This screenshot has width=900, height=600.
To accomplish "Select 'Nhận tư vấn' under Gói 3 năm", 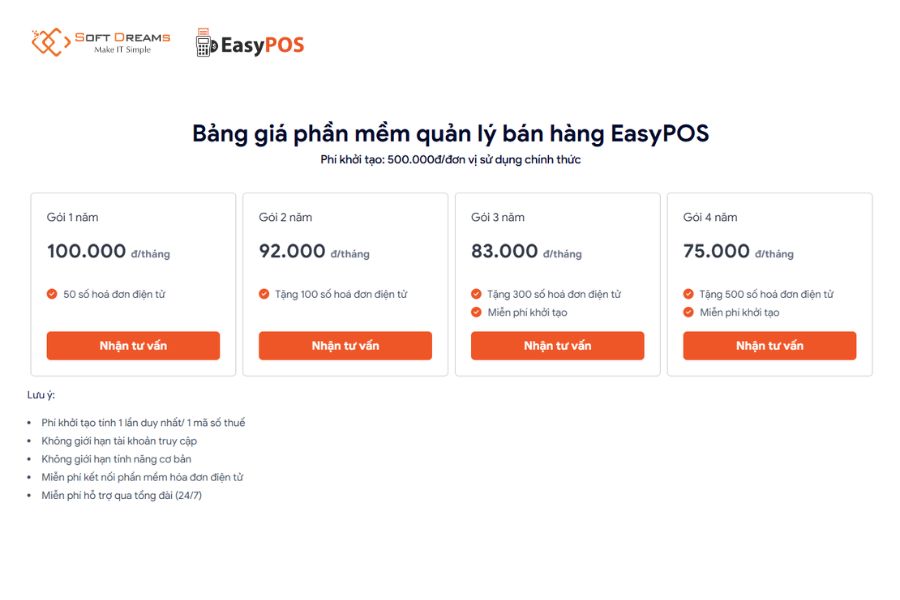I will [557, 345].
